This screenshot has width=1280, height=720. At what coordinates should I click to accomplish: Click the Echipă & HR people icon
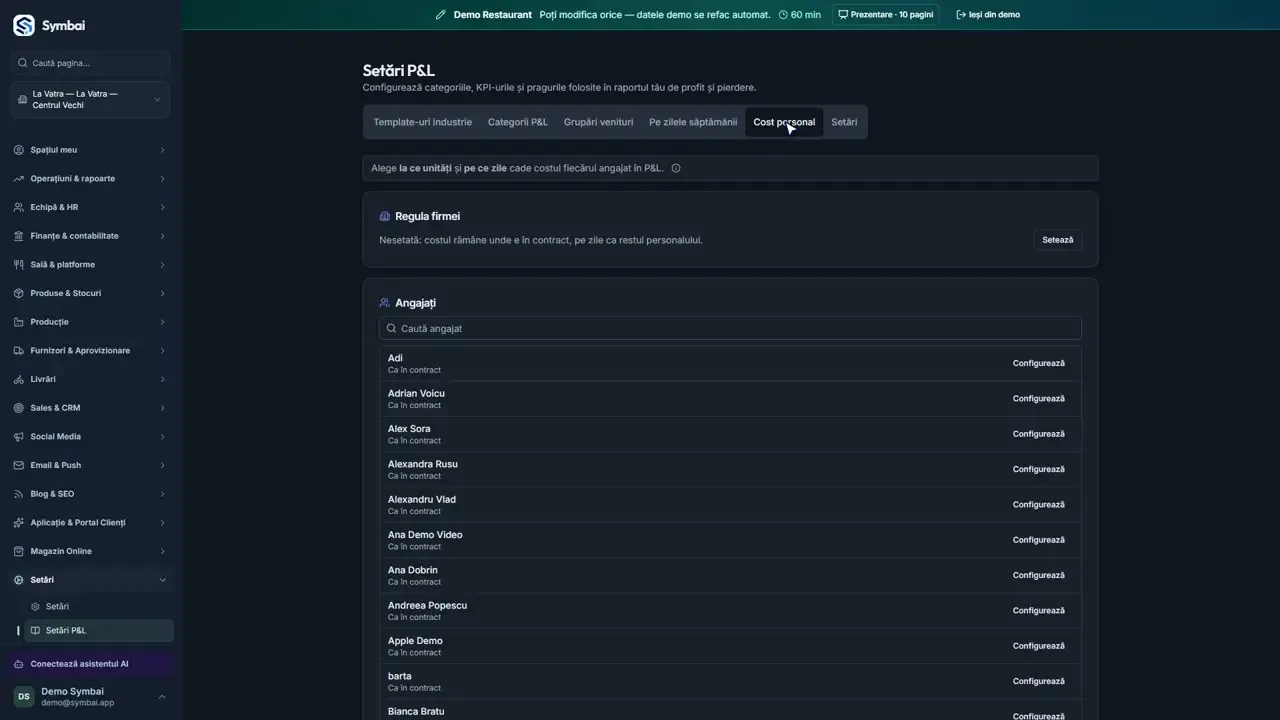(19, 207)
